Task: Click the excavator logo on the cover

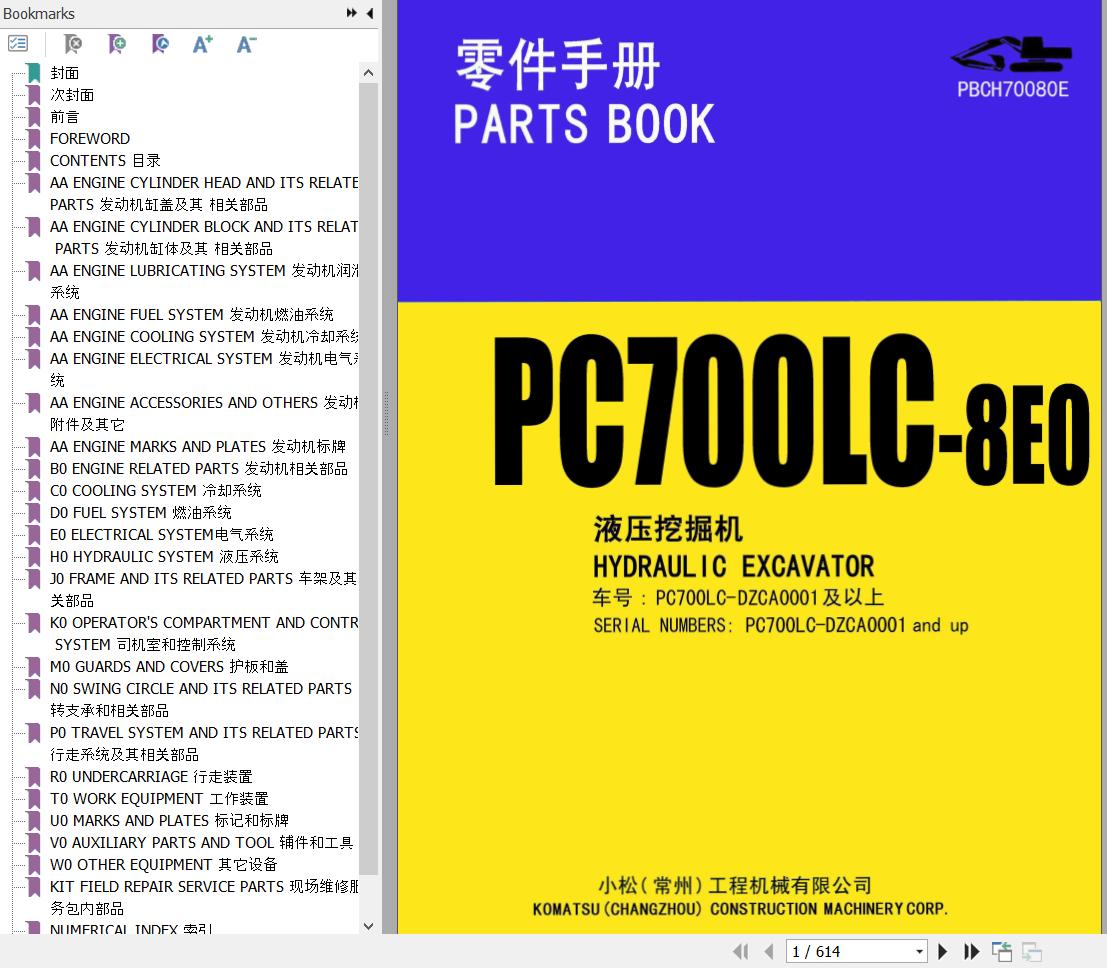Action: coord(1011,54)
